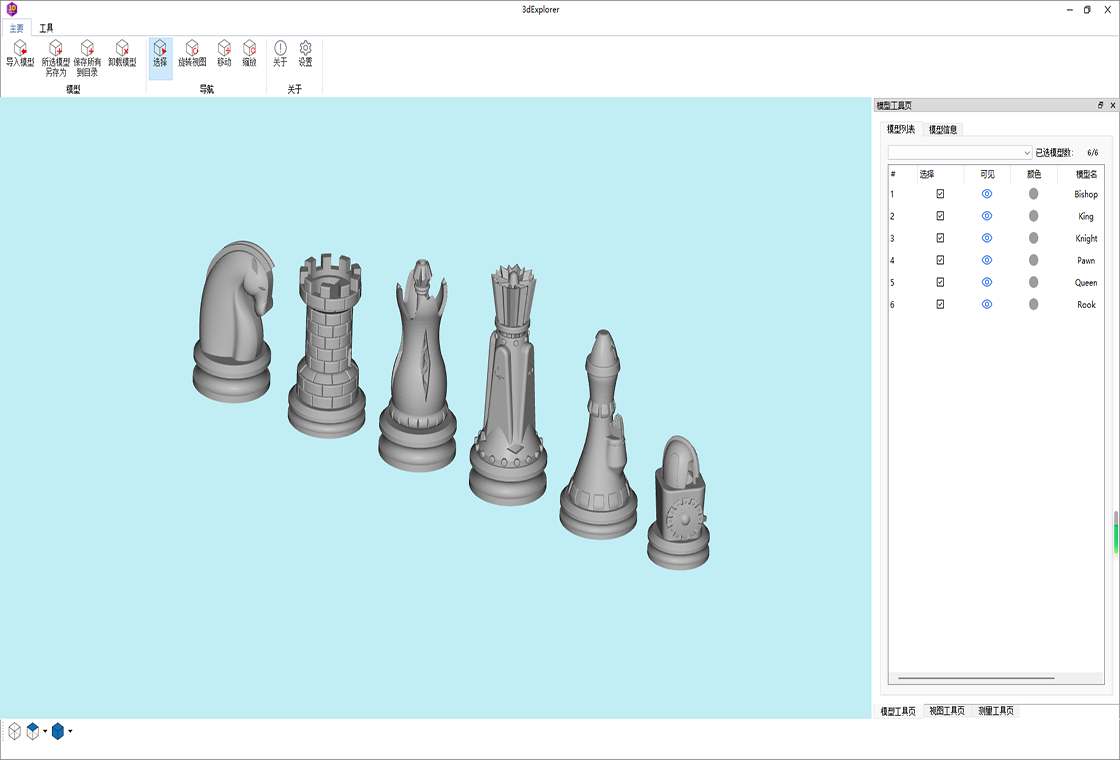
Task: Uncheck the Bishop selection checkbox
Action: [940, 194]
